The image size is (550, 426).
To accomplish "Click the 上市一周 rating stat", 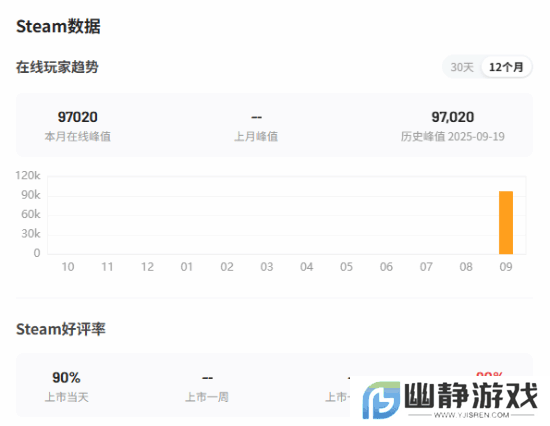I will pos(207,387).
